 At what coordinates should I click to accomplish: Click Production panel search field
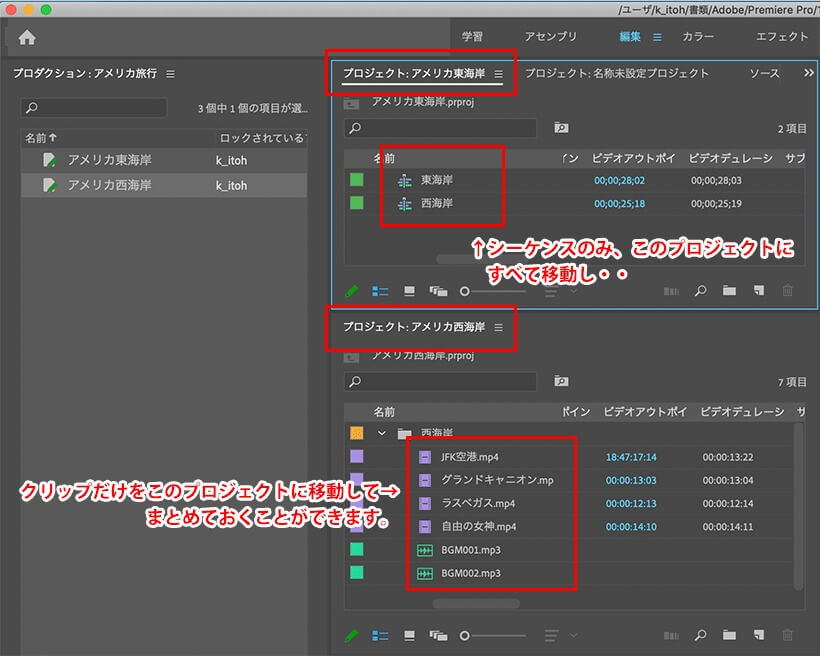pos(94,108)
